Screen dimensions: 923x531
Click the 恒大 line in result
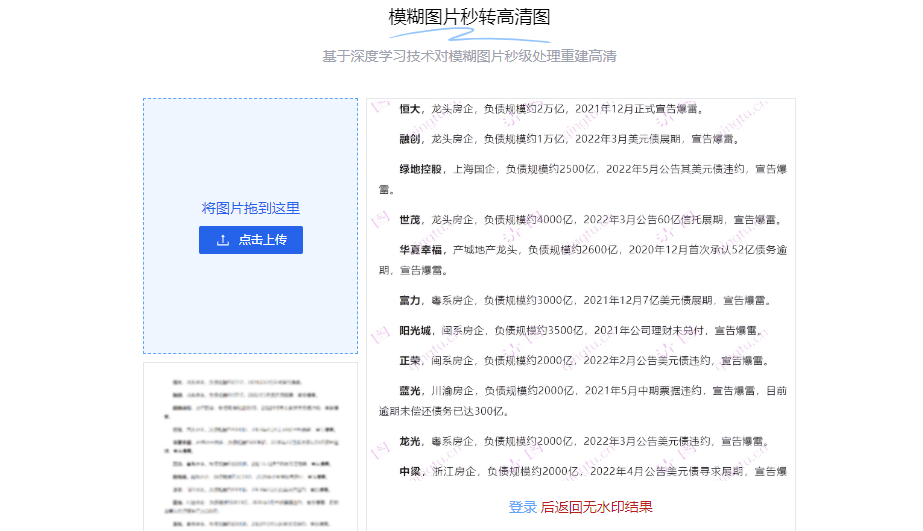point(552,109)
